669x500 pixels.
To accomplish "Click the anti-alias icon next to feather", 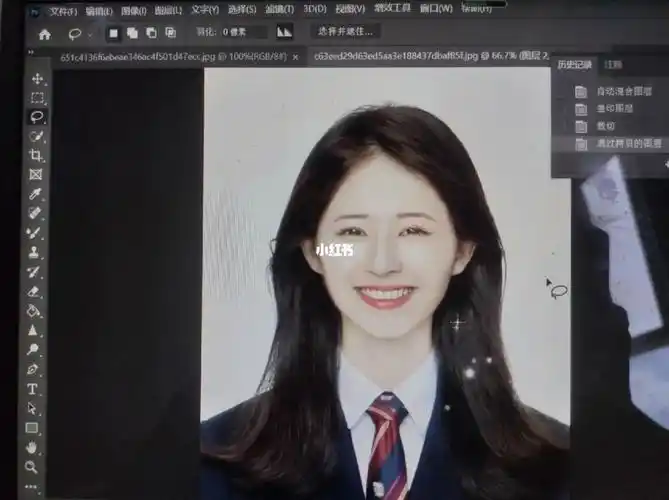I will tap(284, 32).
